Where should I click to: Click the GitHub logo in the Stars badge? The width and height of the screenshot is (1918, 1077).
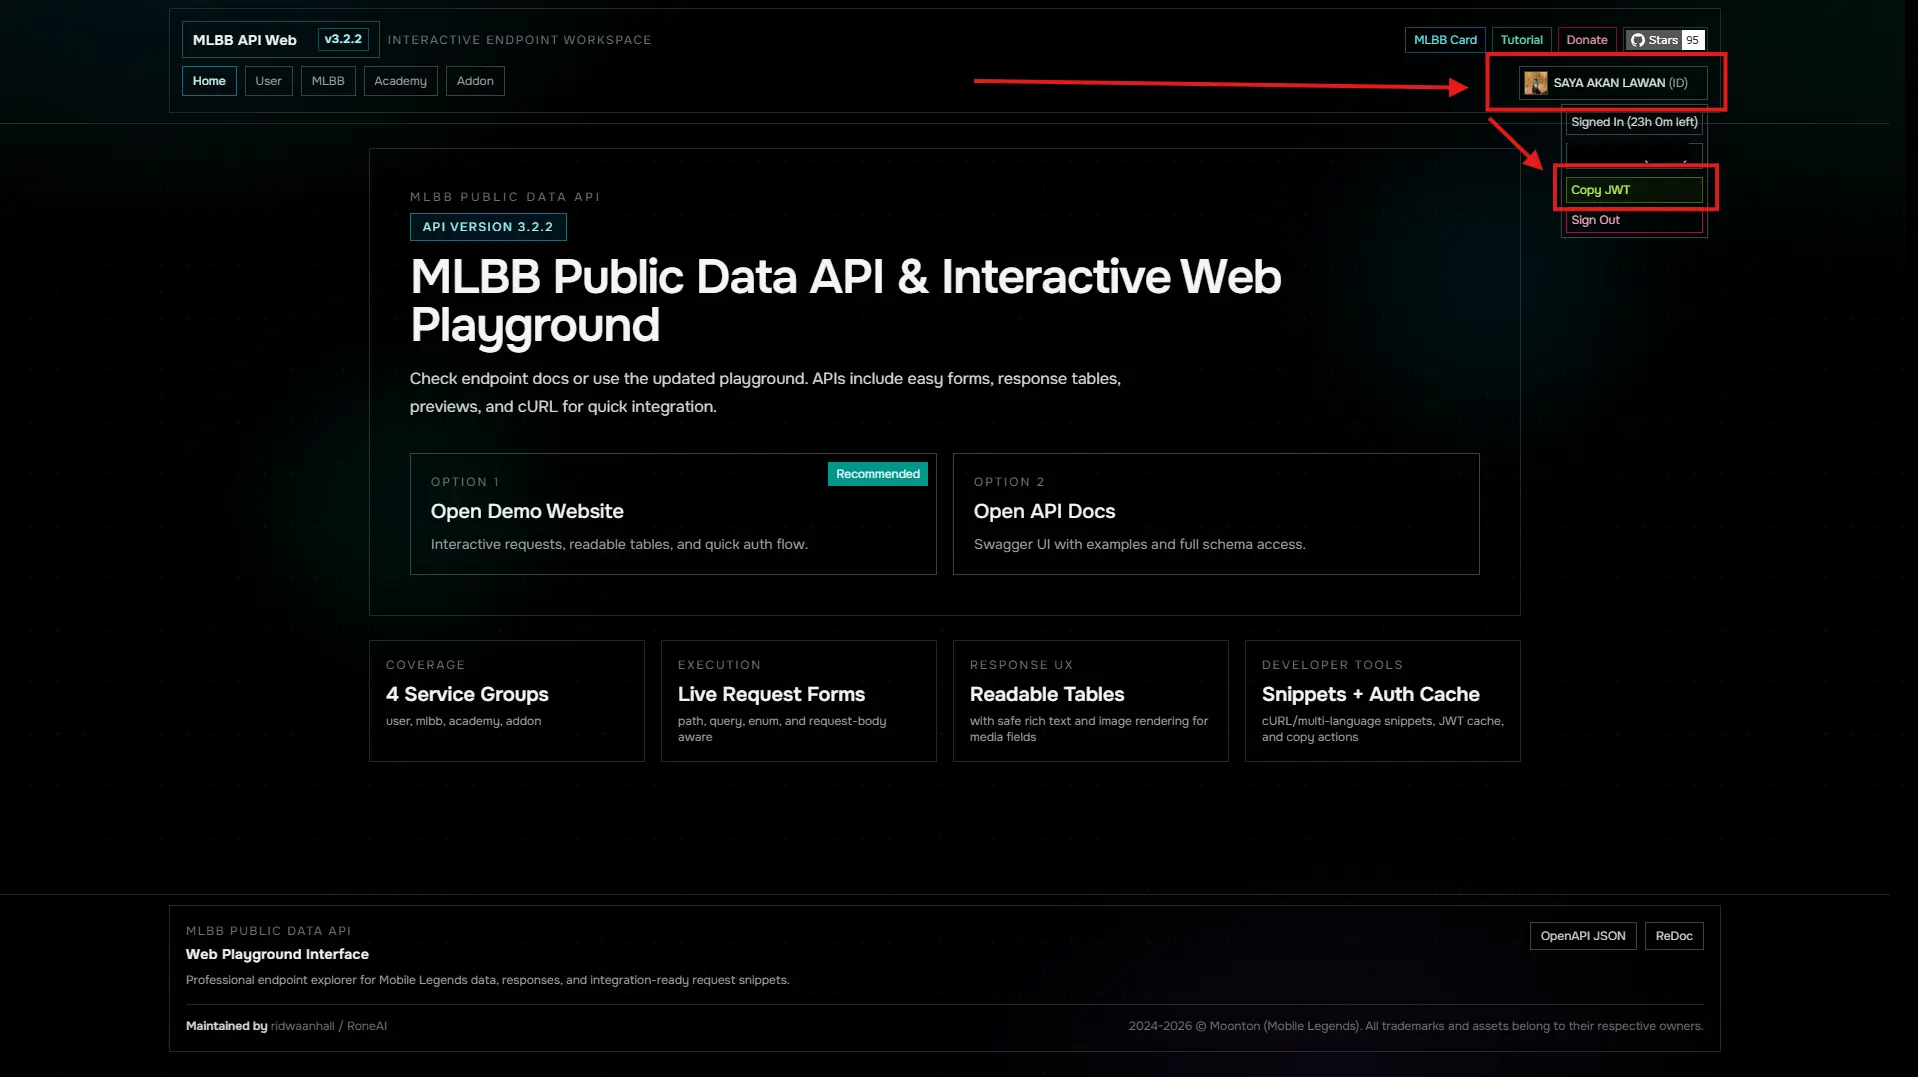click(x=1637, y=40)
